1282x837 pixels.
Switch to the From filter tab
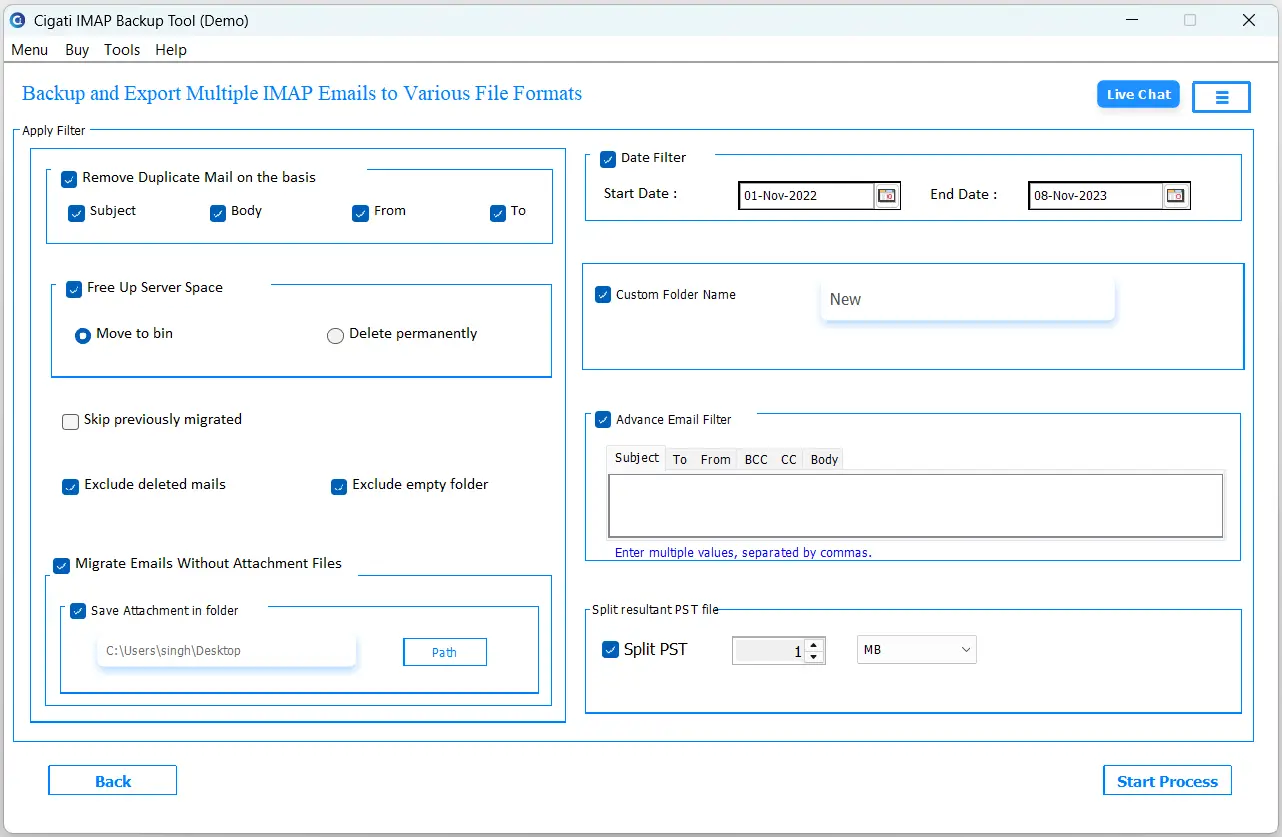coord(716,460)
